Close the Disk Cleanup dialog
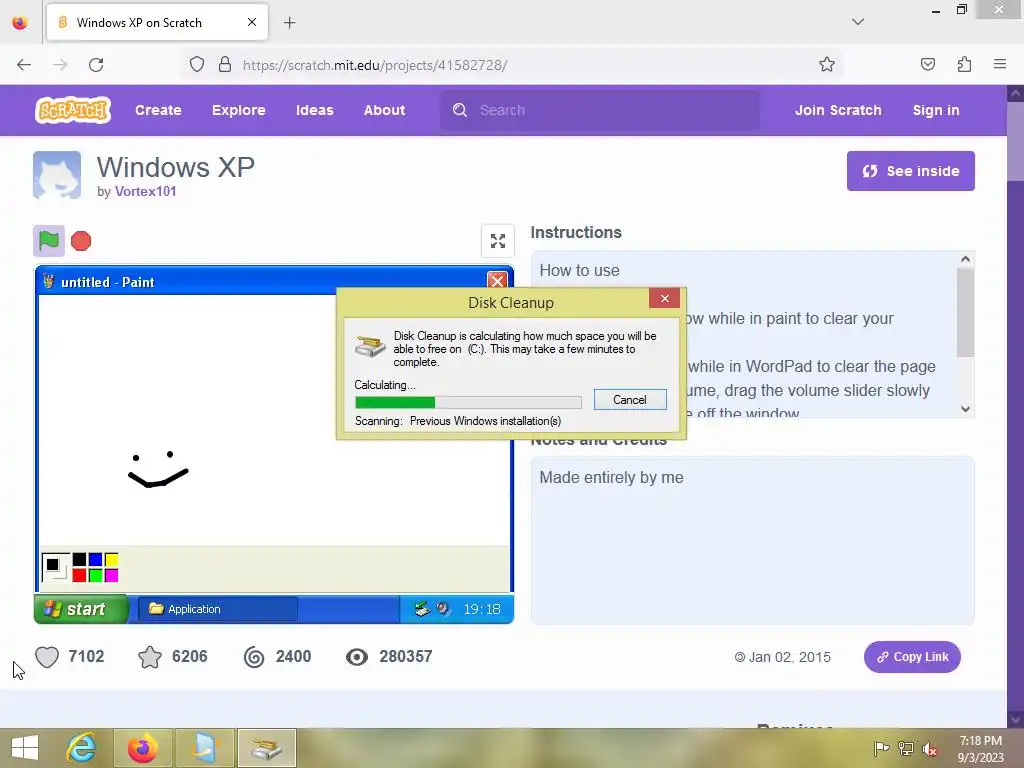The height and width of the screenshot is (768, 1024). [664, 298]
